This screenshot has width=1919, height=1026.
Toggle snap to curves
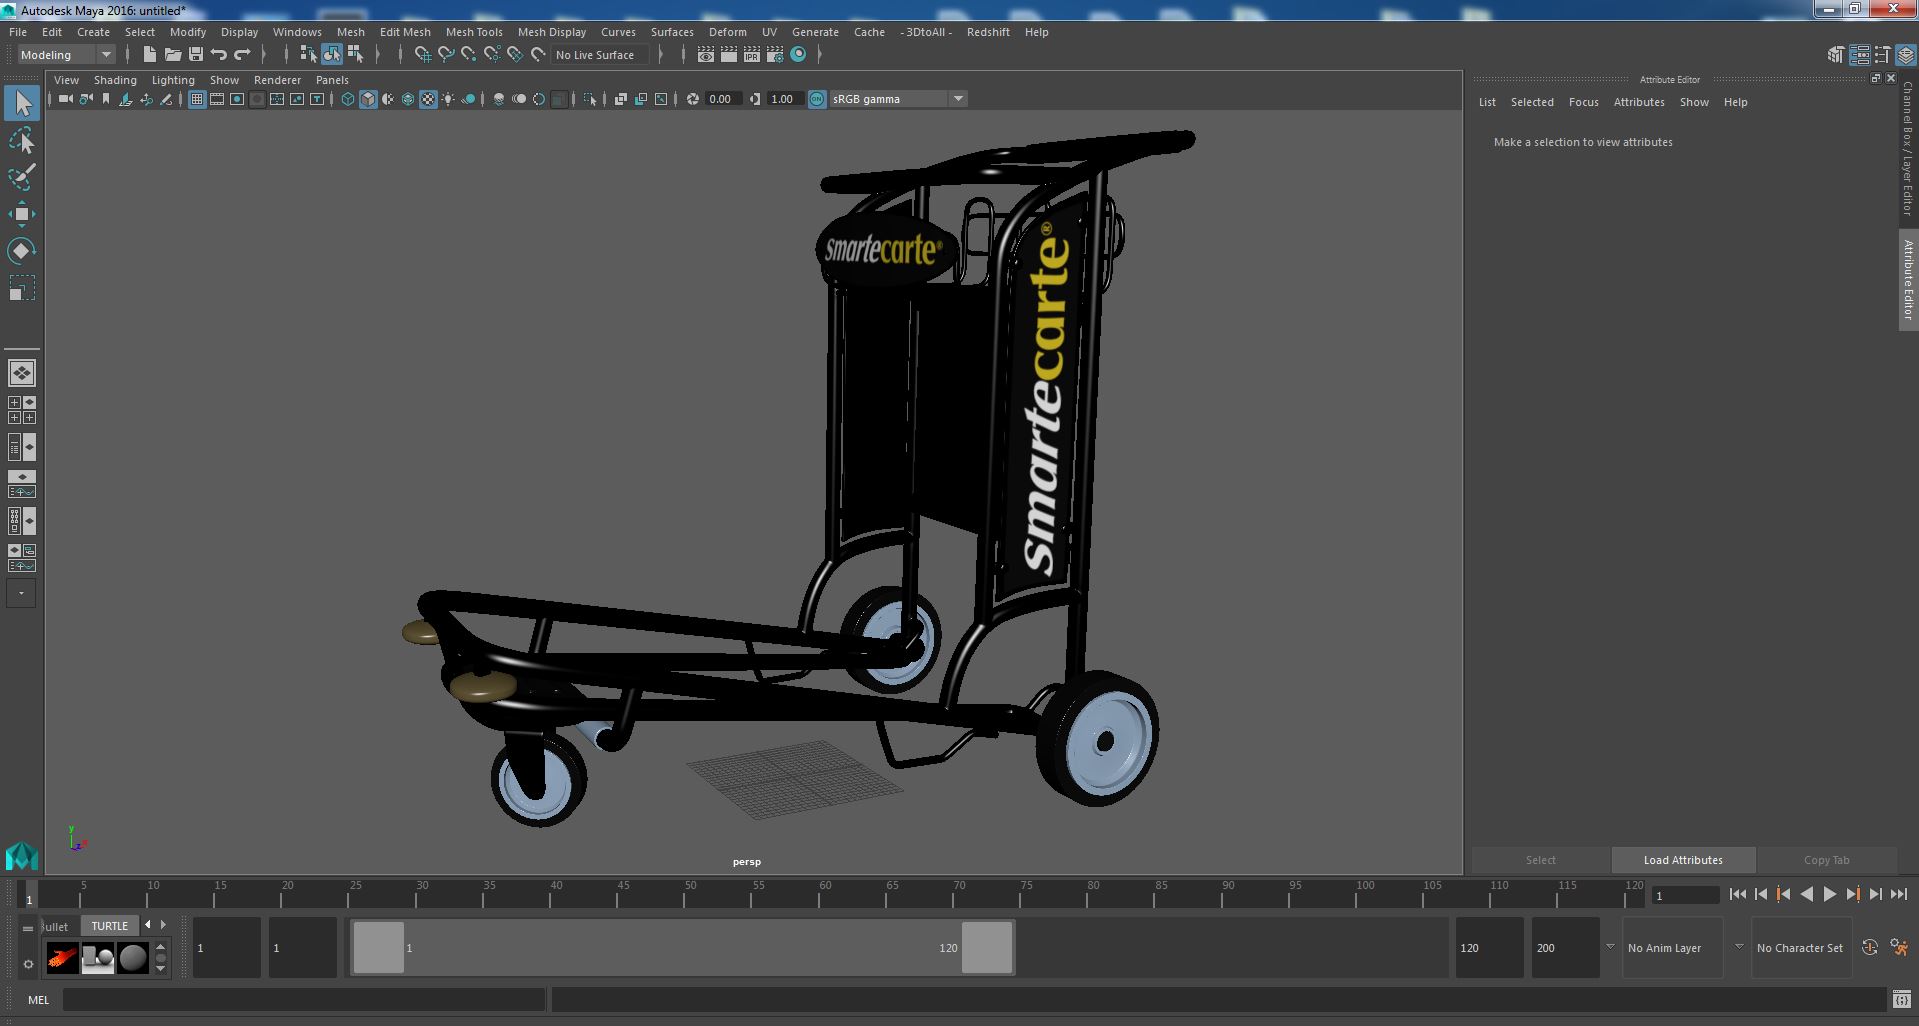(x=446, y=55)
